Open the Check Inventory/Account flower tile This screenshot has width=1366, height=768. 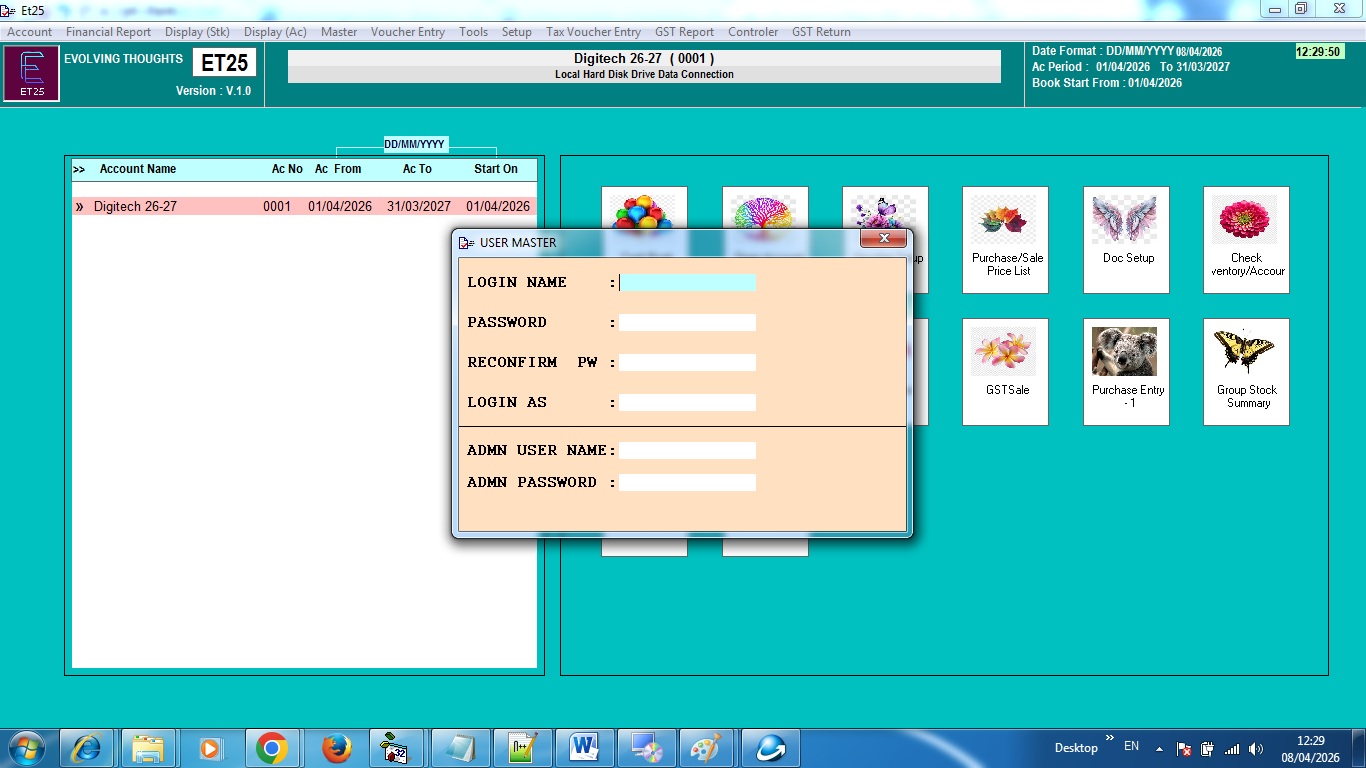[1246, 238]
